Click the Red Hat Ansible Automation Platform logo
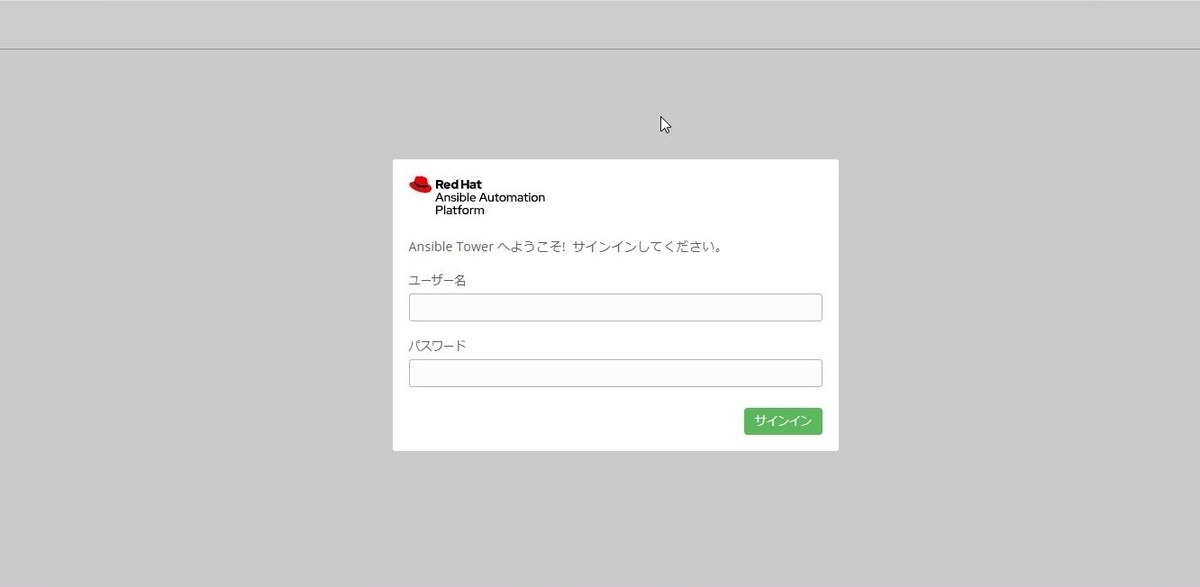The width and height of the screenshot is (1200, 587). [477, 196]
